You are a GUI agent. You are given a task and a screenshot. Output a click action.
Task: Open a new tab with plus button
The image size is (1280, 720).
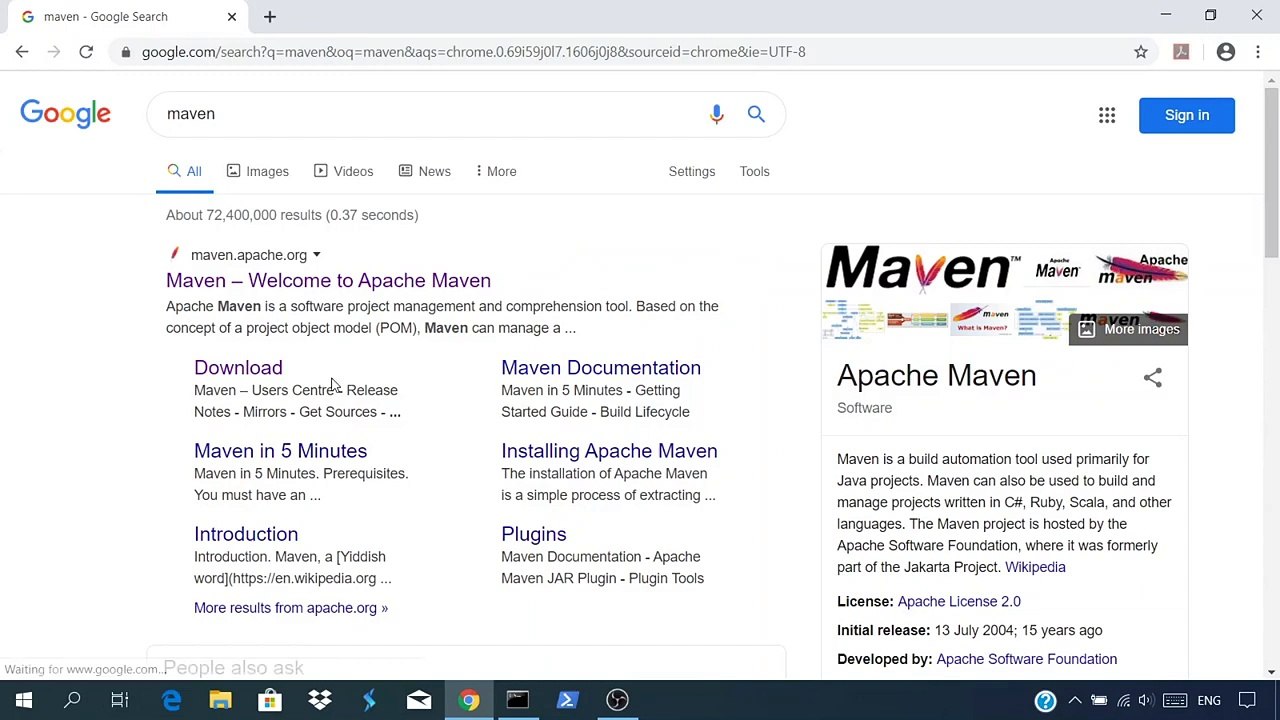coord(270,17)
